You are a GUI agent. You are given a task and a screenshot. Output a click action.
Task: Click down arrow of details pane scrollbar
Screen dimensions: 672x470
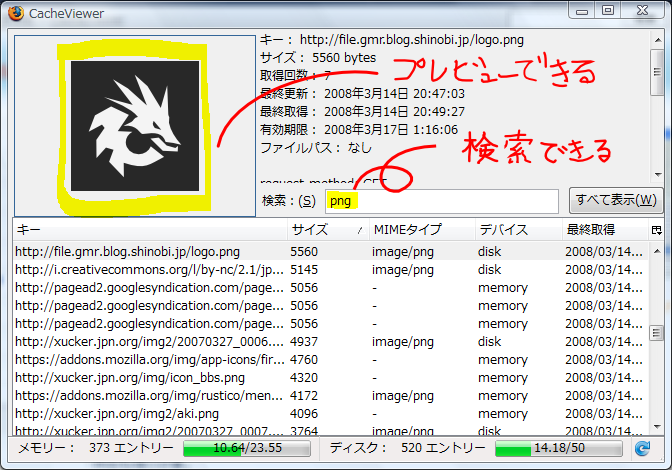click(657, 174)
